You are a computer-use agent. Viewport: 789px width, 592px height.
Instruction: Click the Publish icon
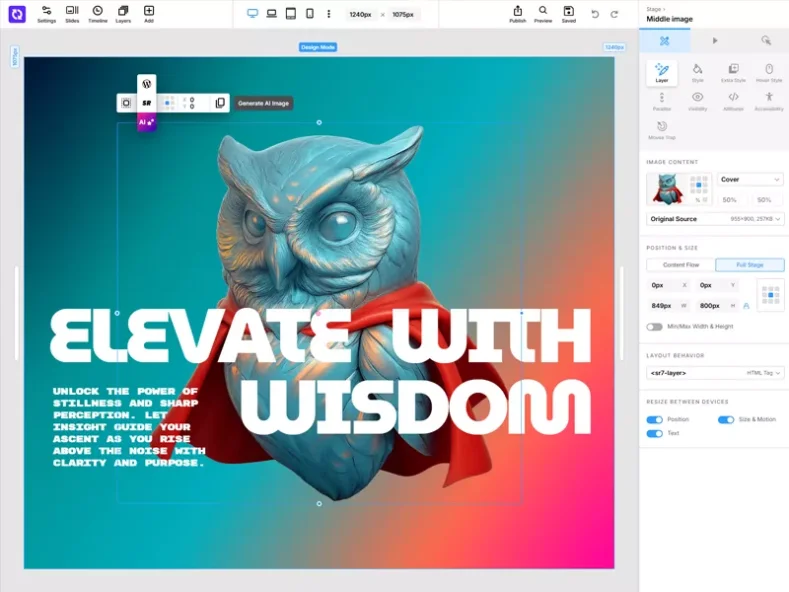pos(517,13)
